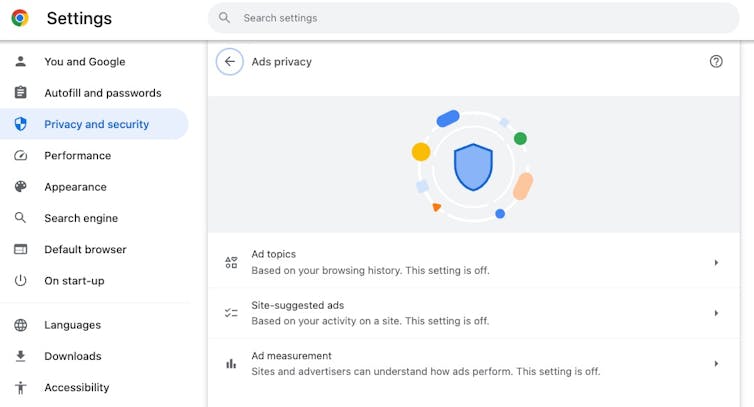Image resolution: width=754 pixels, height=407 pixels.
Task: Click the Appearance palette icon
Action: (21, 187)
